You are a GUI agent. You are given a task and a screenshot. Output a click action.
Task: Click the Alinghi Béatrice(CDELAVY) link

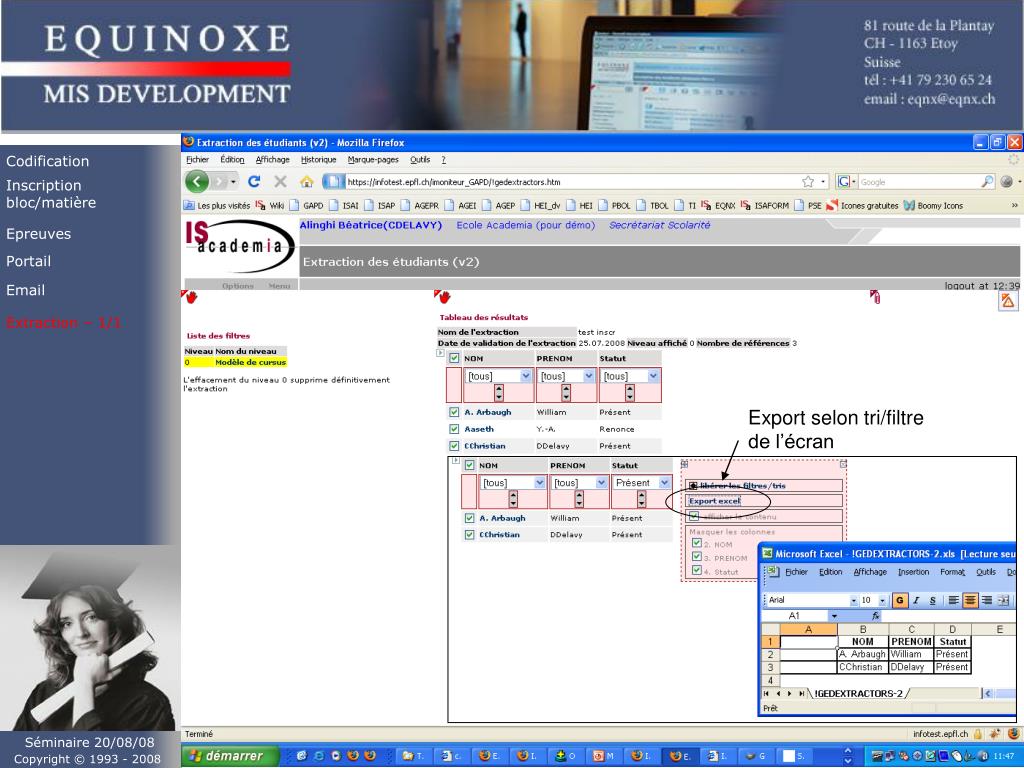click(x=371, y=225)
